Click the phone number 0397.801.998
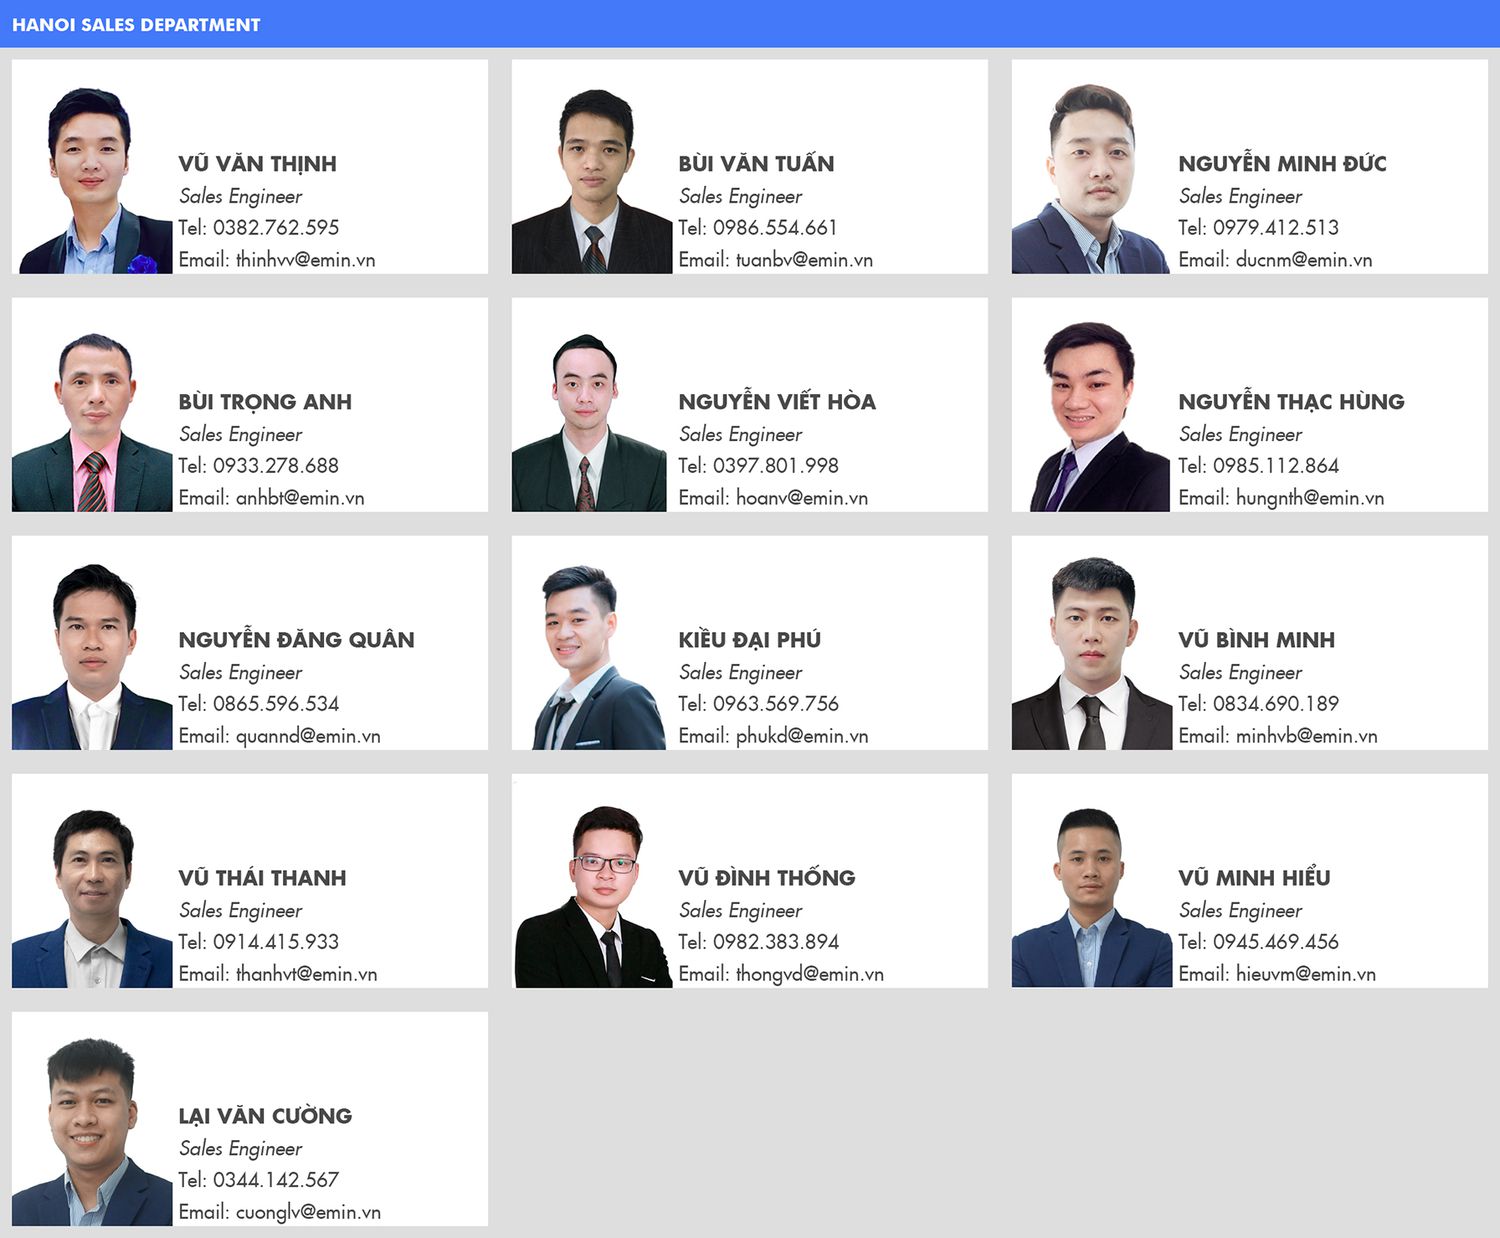Viewport: 1500px width, 1238px height. pyautogui.click(x=776, y=466)
